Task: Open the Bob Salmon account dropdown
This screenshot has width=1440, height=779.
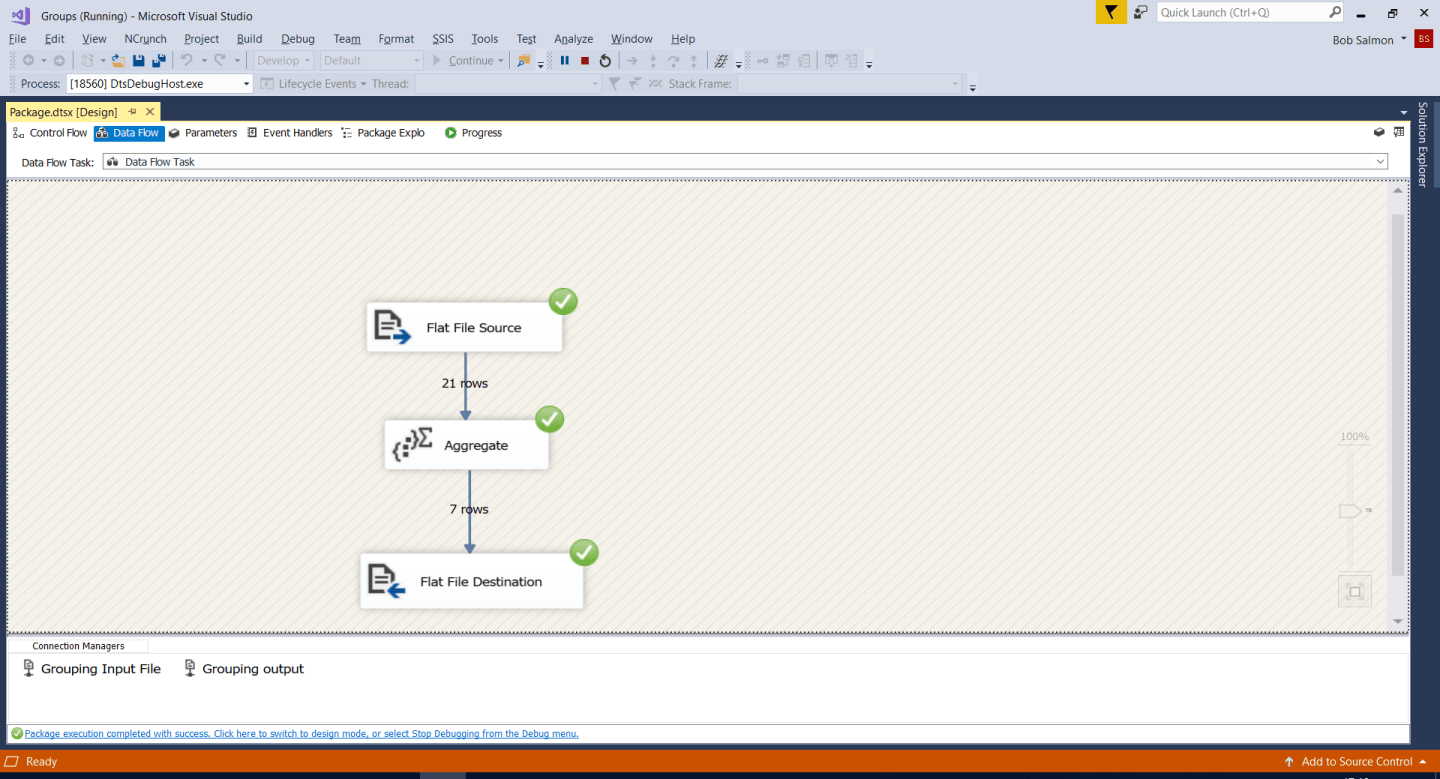Action: click(1404, 39)
